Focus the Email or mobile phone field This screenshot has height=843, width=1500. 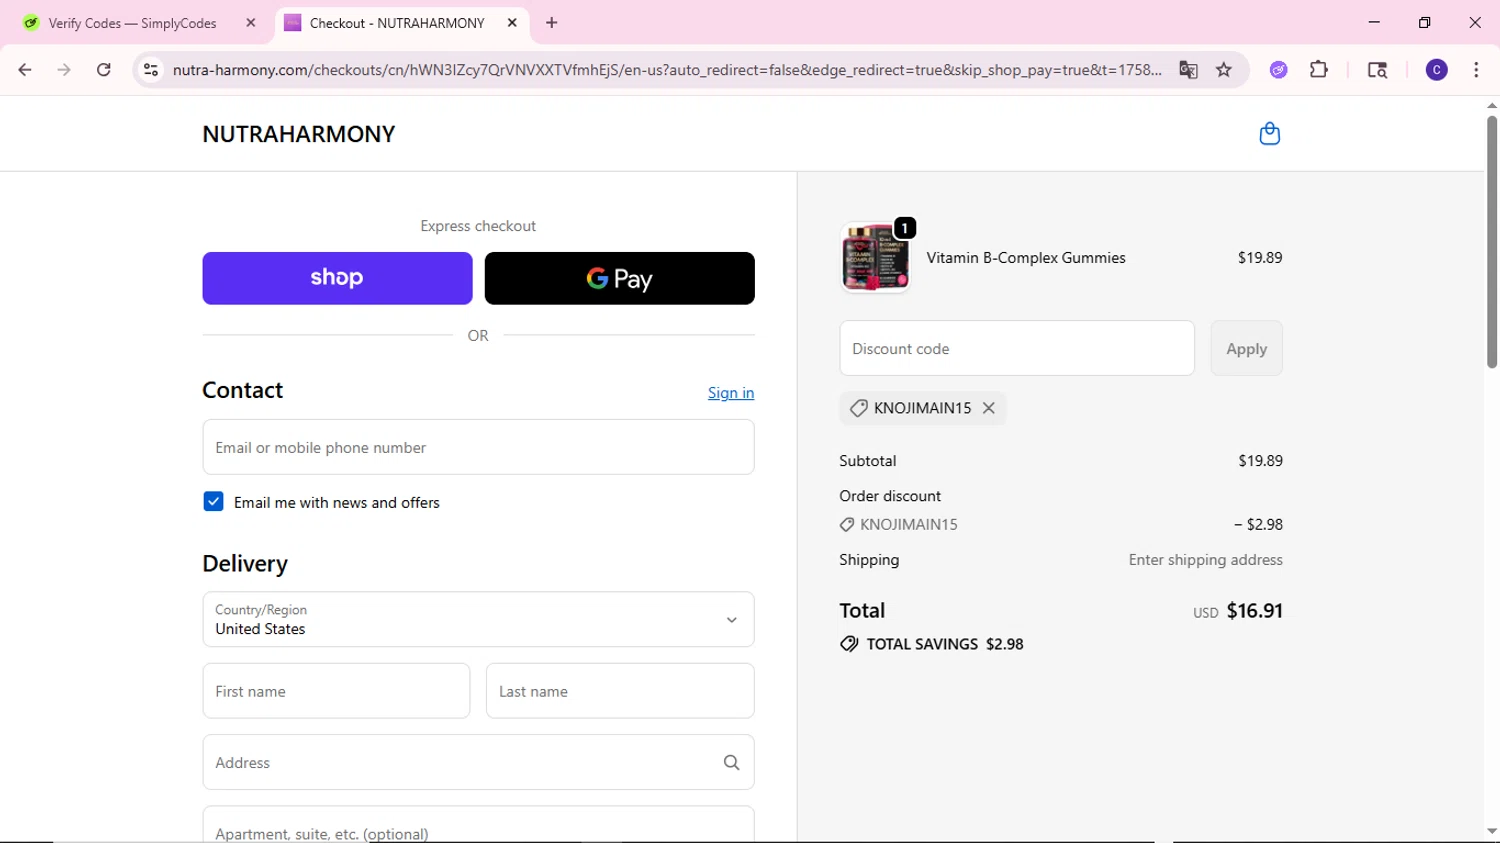pos(478,447)
